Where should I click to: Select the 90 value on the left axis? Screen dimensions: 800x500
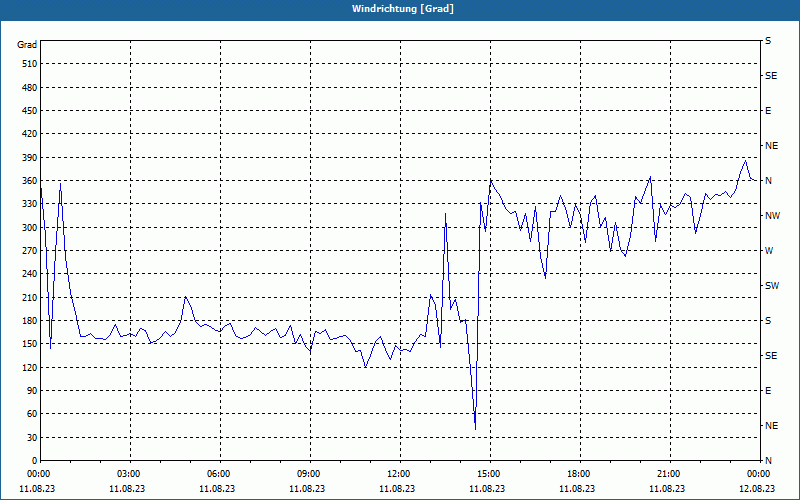pyautogui.click(x=32, y=391)
